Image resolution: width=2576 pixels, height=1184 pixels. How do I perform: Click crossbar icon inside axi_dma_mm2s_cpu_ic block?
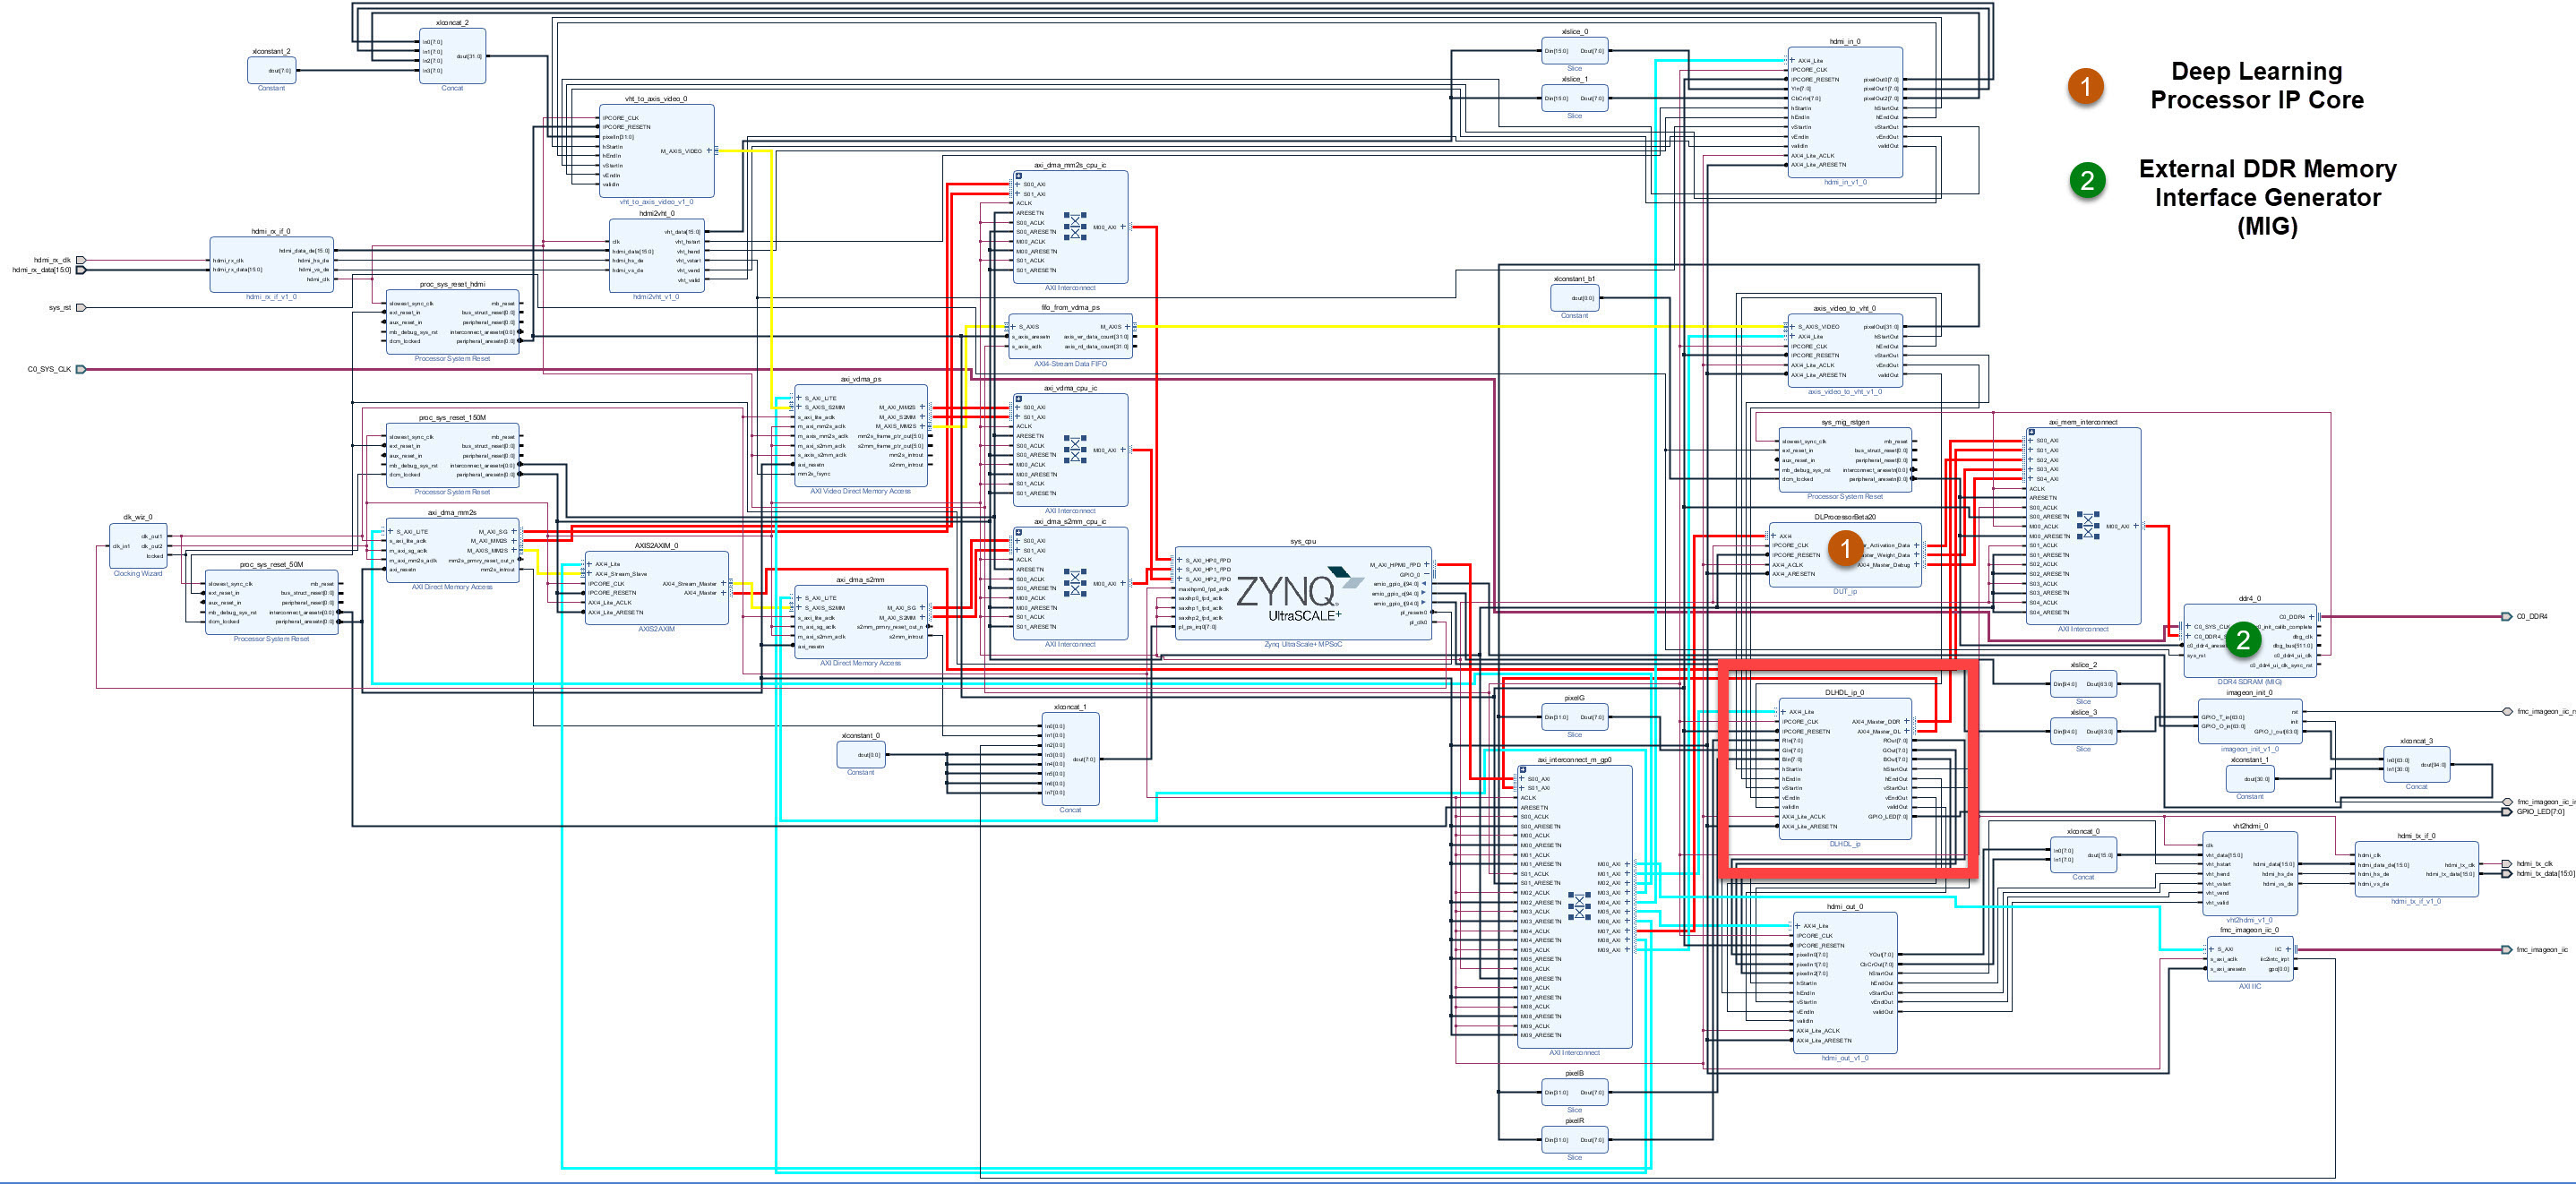pyautogui.click(x=1075, y=227)
